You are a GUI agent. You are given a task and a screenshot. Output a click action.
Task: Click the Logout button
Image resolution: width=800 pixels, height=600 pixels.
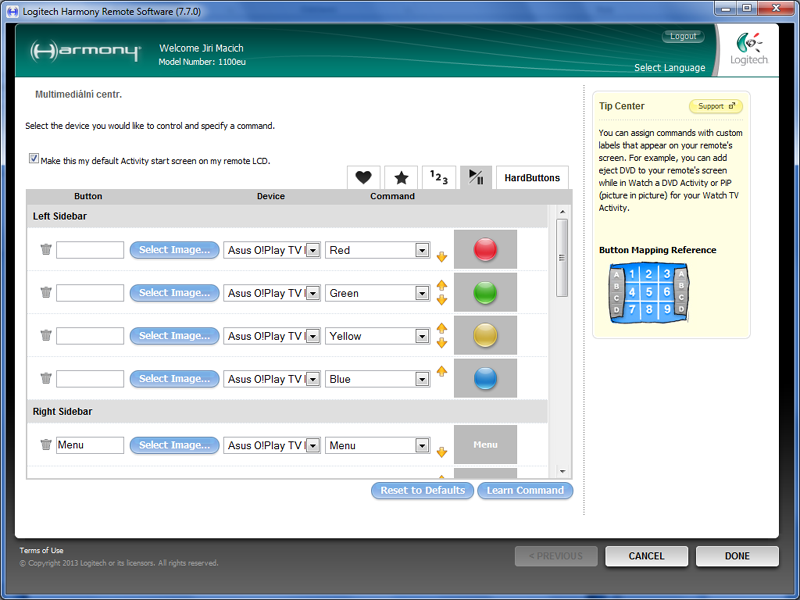click(x=683, y=36)
